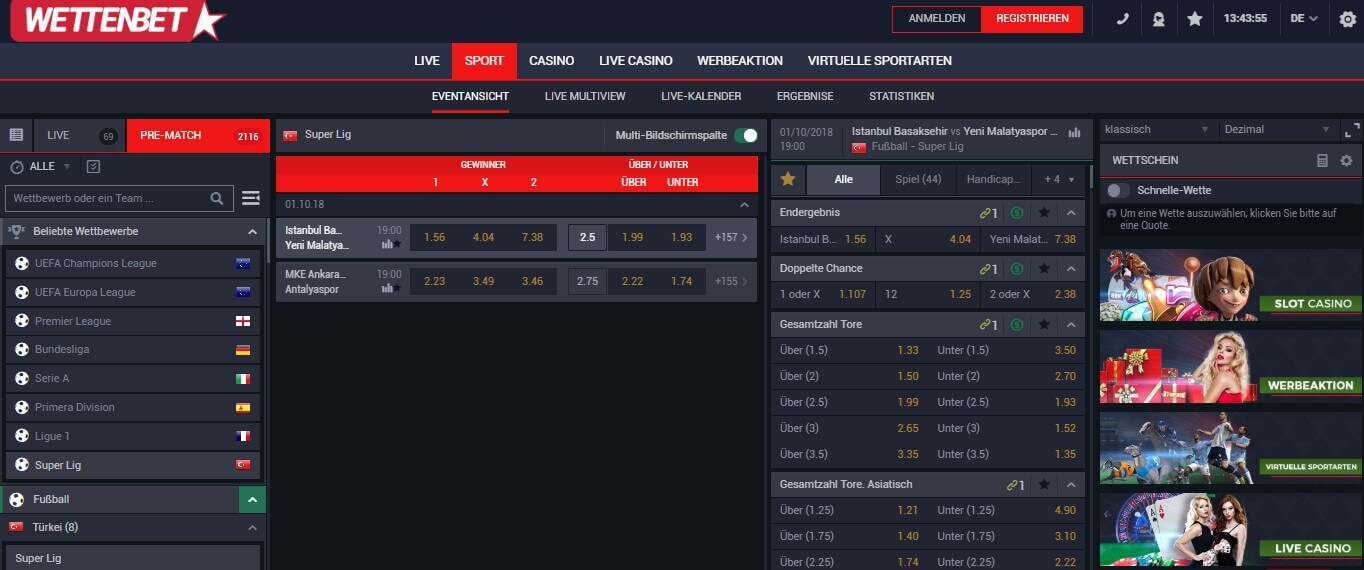Open the SLOT CASINO banner
Image resolution: width=1364 pixels, height=570 pixels.
[1230, 285]
